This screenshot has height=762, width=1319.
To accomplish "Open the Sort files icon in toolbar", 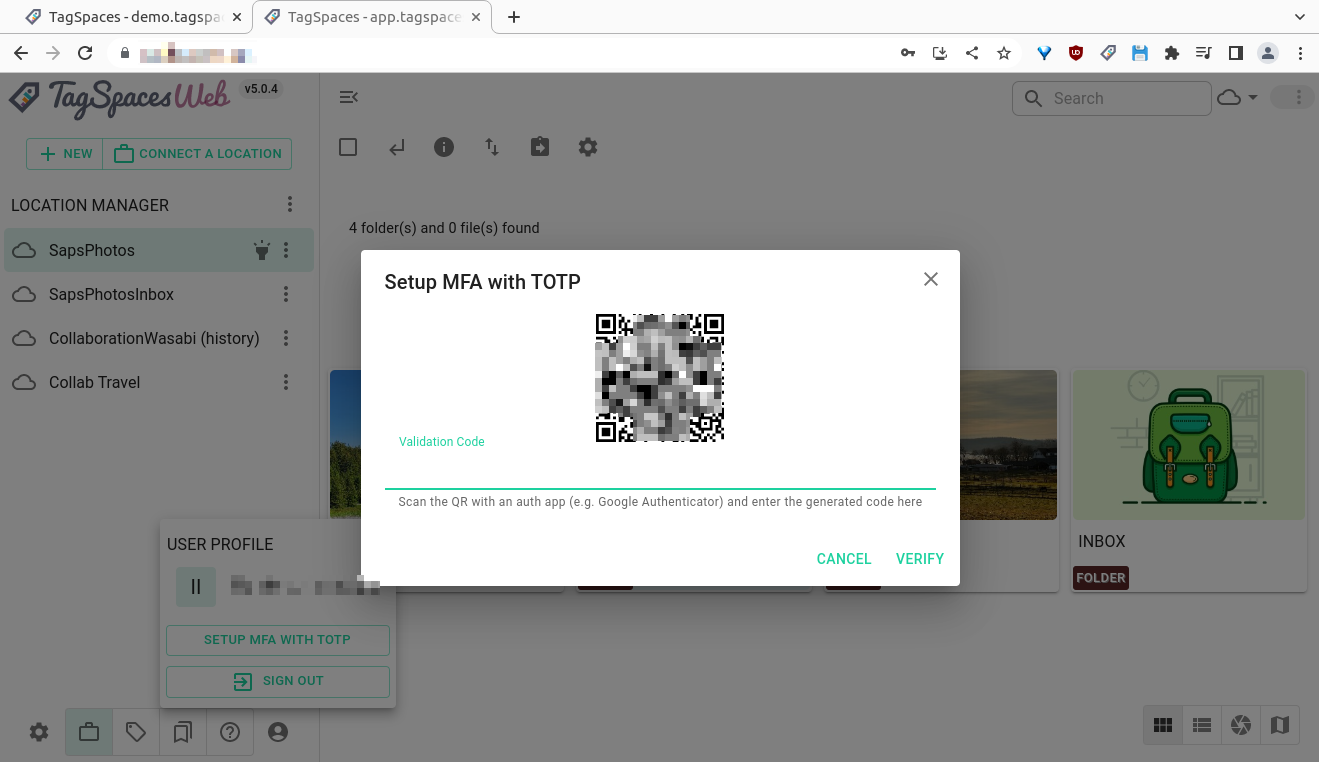I will (x=491, y=147).
